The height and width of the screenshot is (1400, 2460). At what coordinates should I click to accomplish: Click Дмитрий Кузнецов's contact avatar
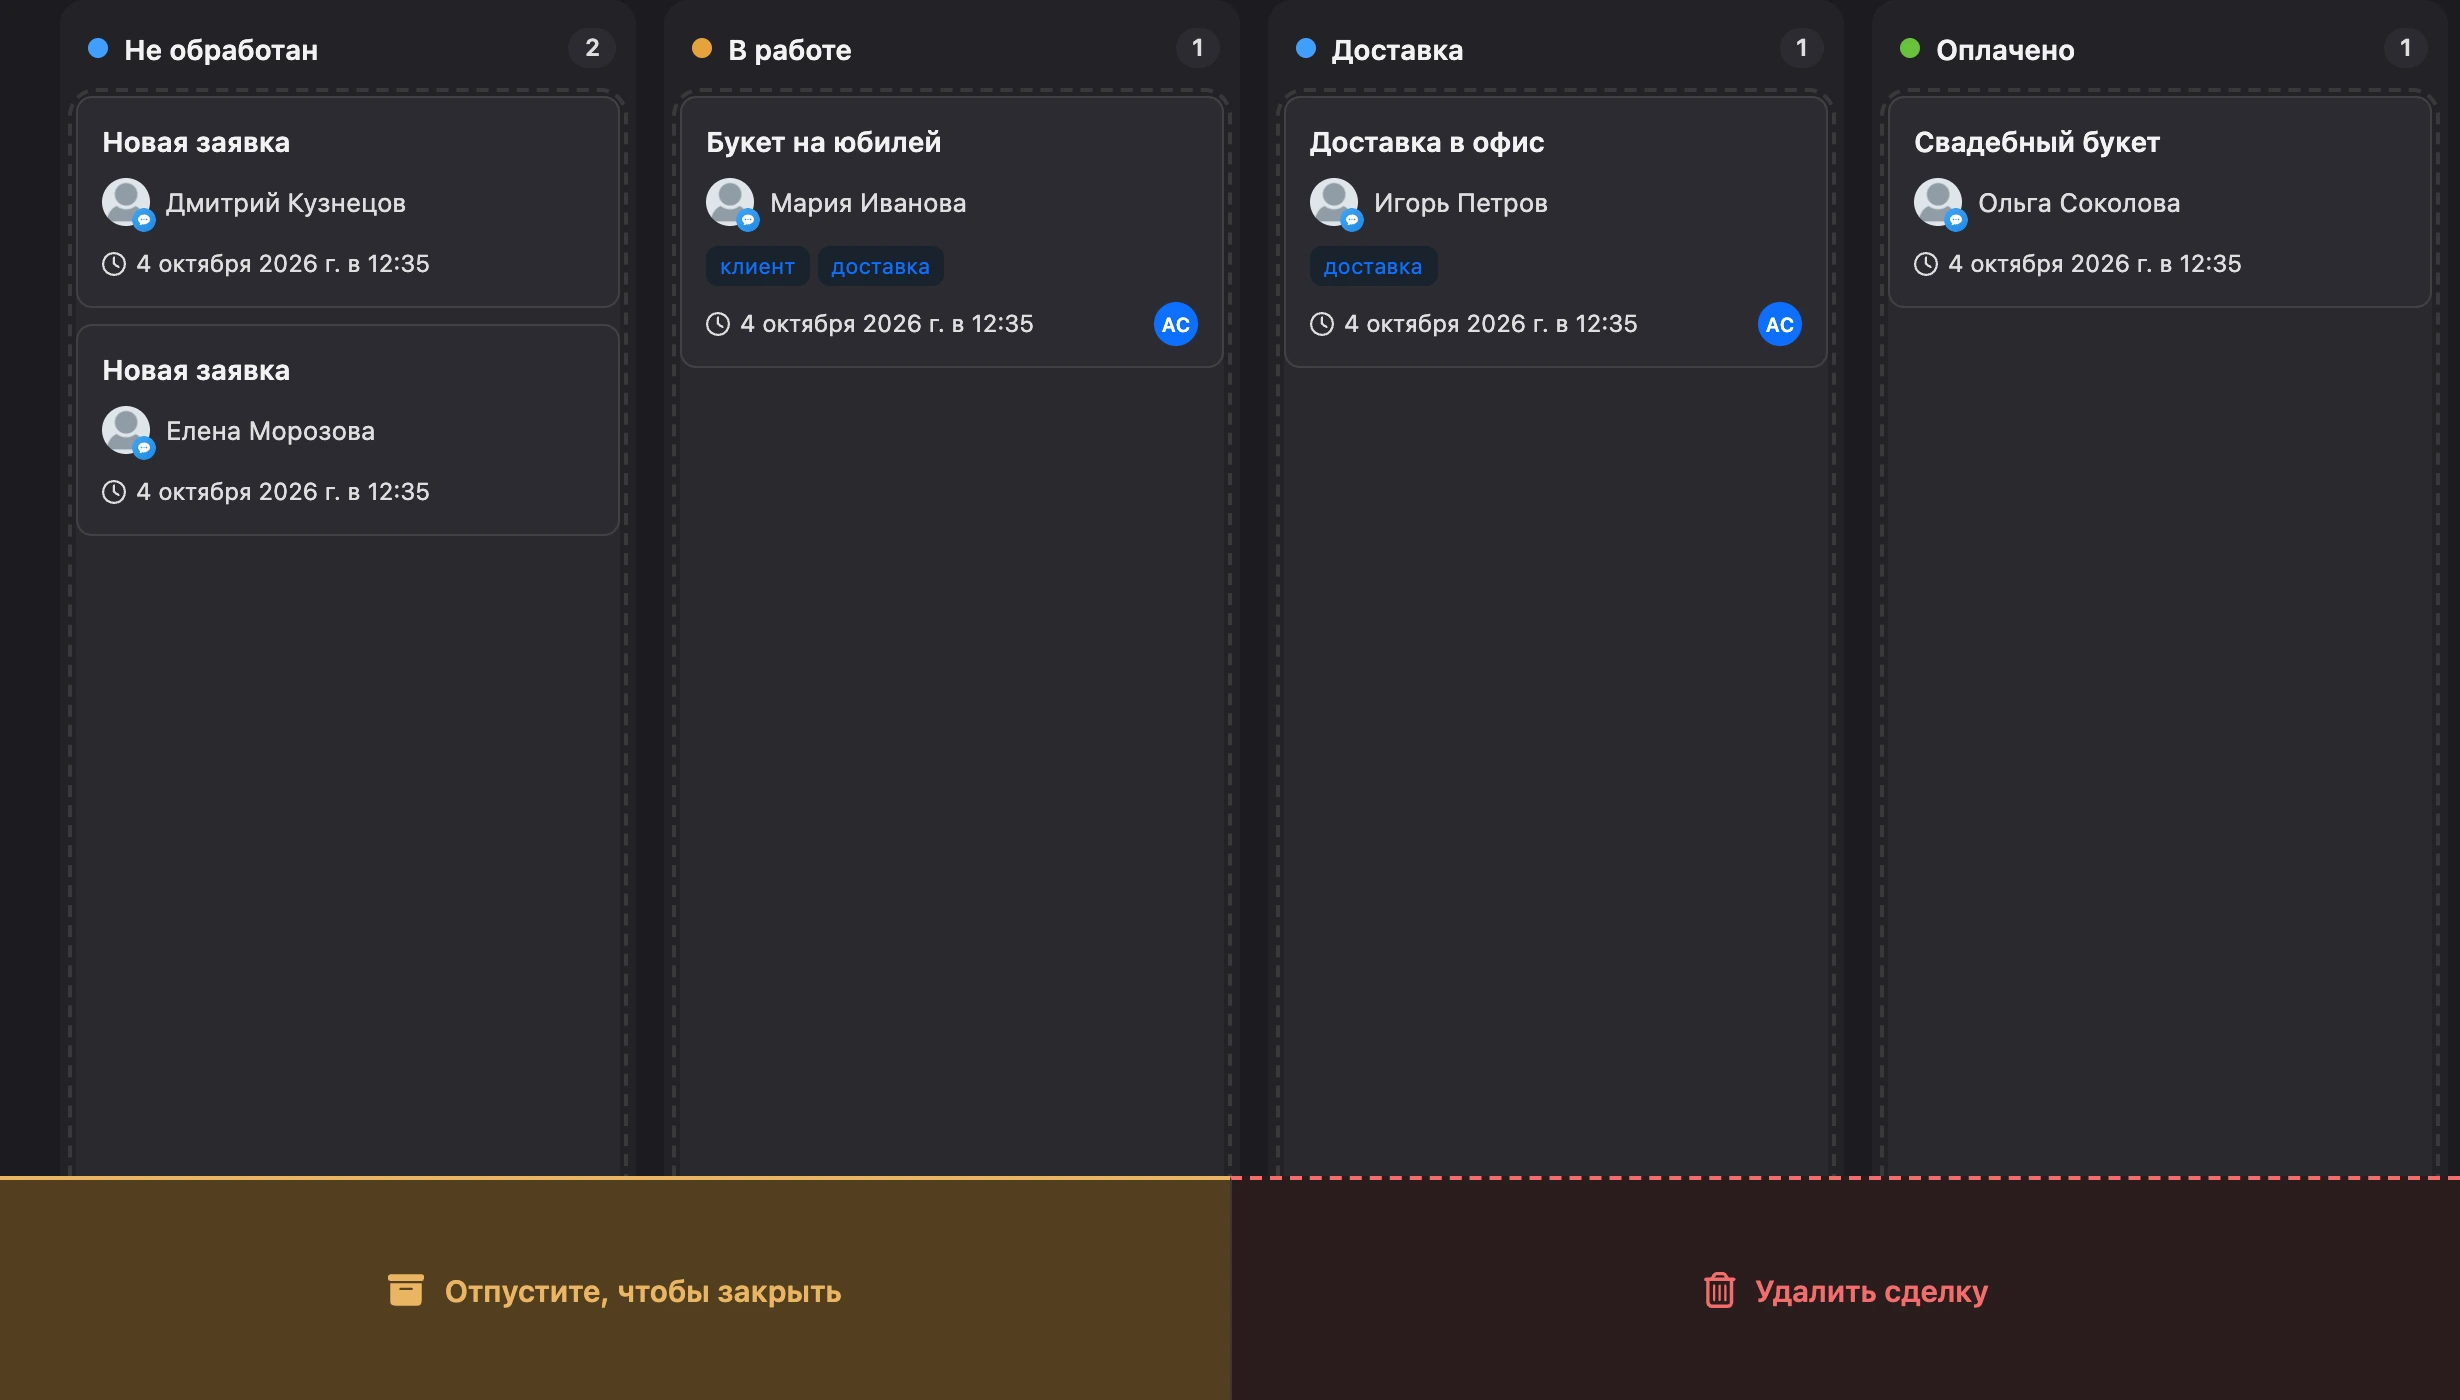tap(127, 203)
